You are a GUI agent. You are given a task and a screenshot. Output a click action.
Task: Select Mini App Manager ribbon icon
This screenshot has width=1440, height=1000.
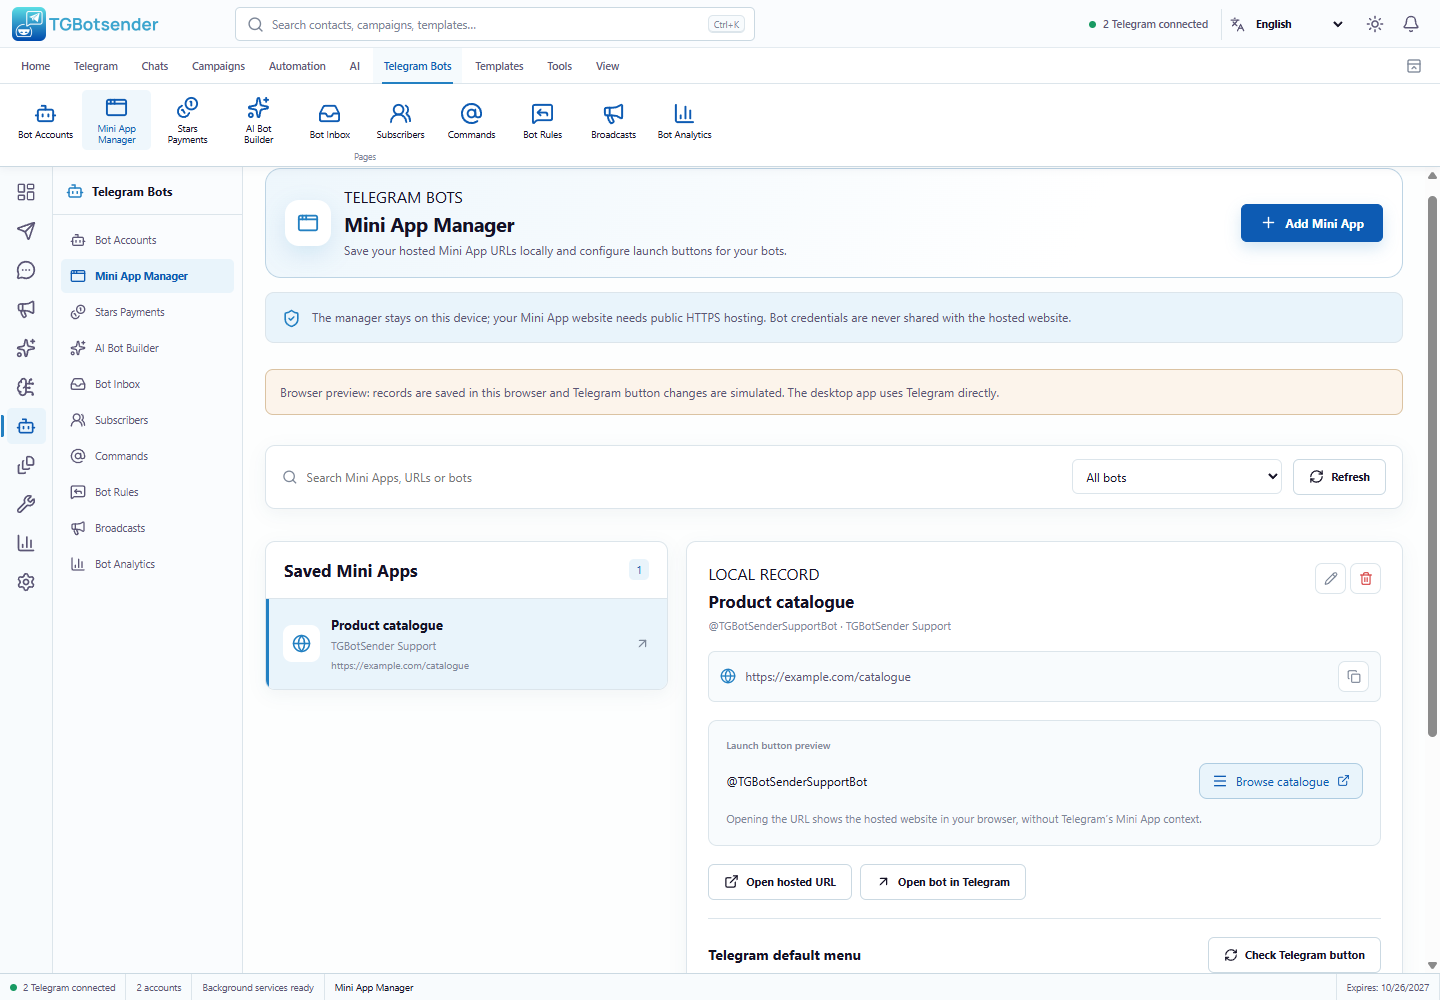tap(117, 121)
